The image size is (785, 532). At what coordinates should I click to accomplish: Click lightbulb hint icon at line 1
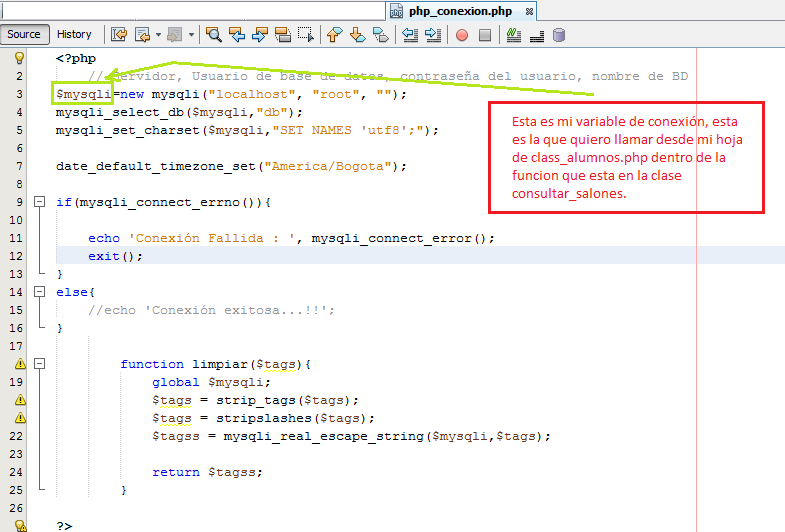pos(19,58)
